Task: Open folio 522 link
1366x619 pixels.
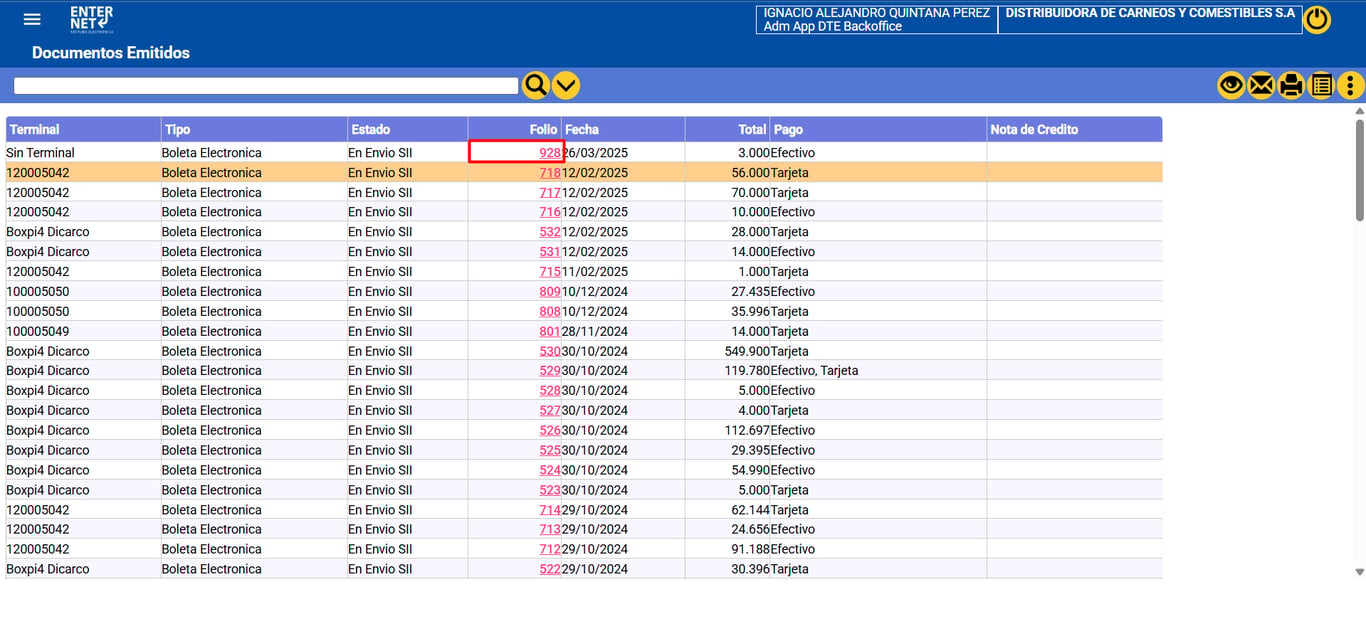Action: click(550, 569)
